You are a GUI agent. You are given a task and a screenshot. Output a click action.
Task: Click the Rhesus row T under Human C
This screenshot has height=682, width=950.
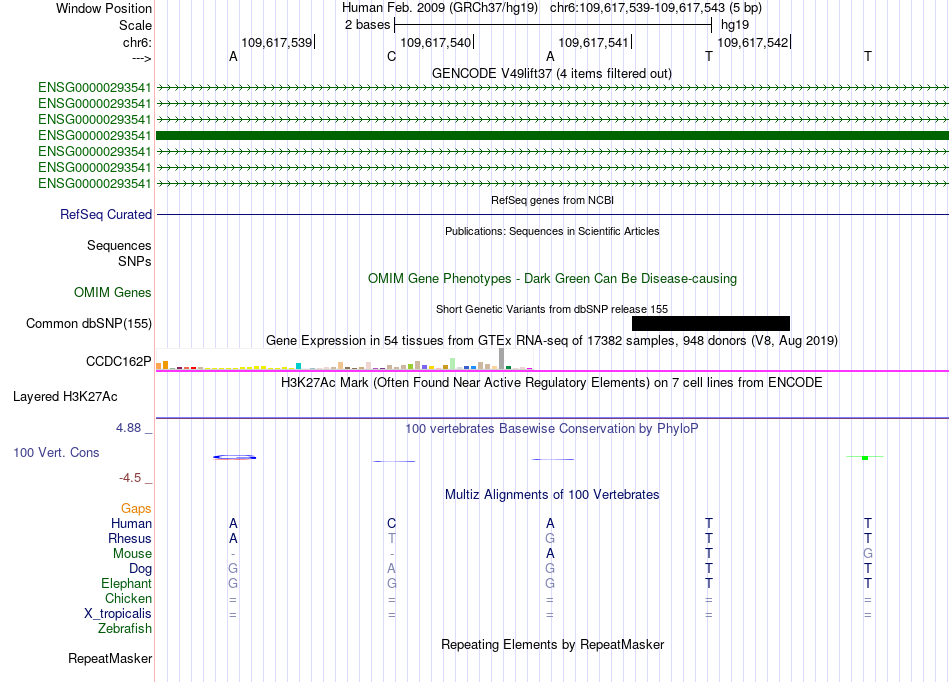coord(391,538)
